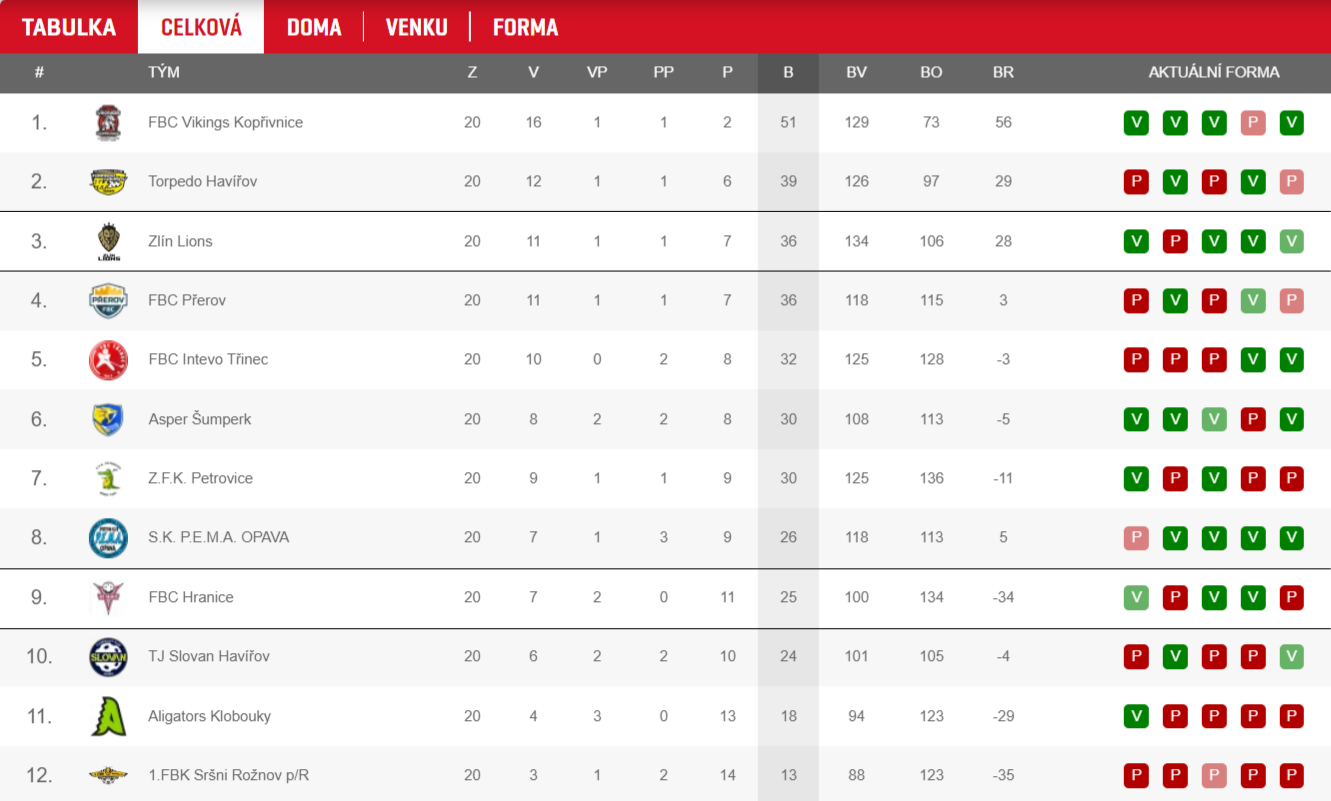1331x801 pixels.
Task: Click Vikings Kopřivnice's light-red P form badge
Action: [x=1253, y=123]
